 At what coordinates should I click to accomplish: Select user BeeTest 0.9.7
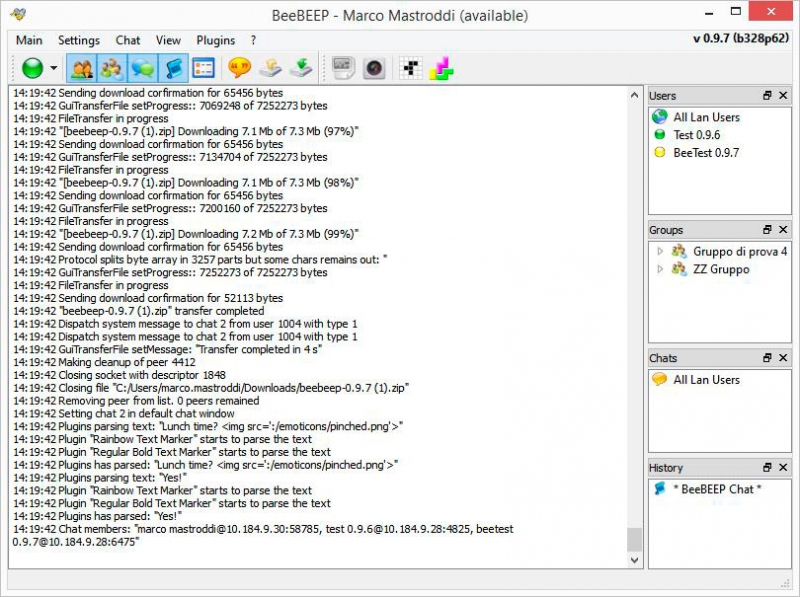pos(706,153)
